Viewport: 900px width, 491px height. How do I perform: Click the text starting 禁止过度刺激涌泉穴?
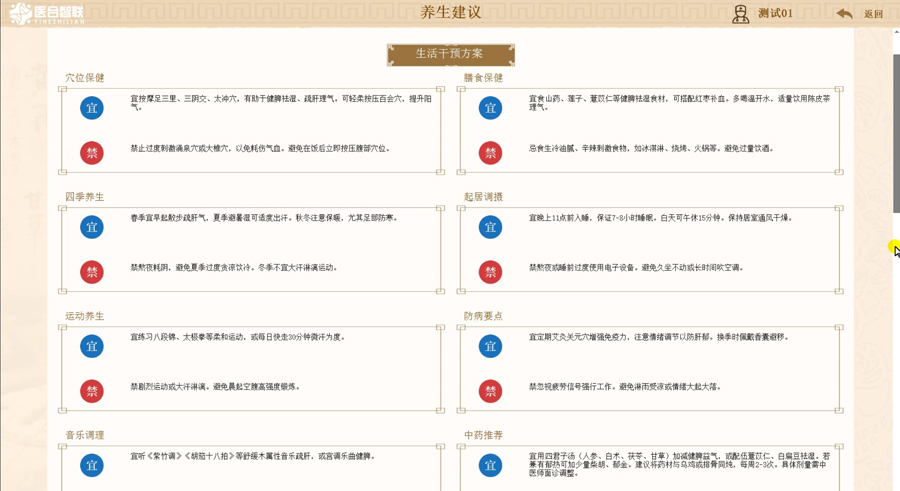[261, 149]
